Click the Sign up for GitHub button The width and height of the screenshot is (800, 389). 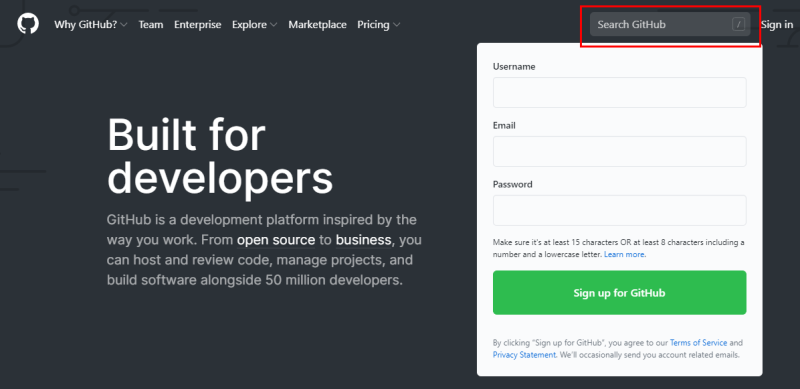(619, 293)
